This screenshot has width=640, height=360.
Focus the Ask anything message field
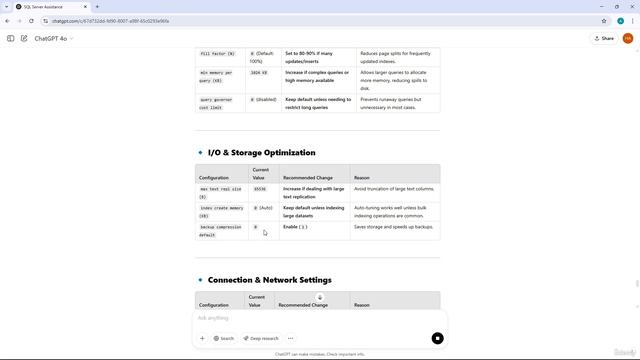pos(320,318)
